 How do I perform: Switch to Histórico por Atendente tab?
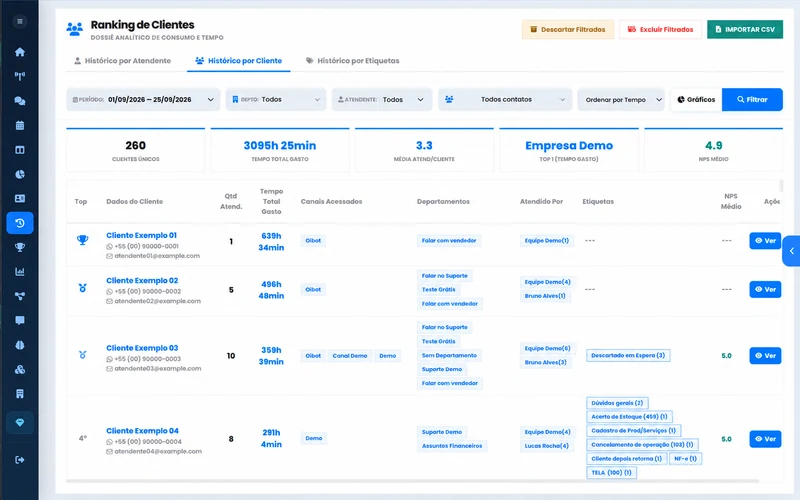[x=122, y=61]
